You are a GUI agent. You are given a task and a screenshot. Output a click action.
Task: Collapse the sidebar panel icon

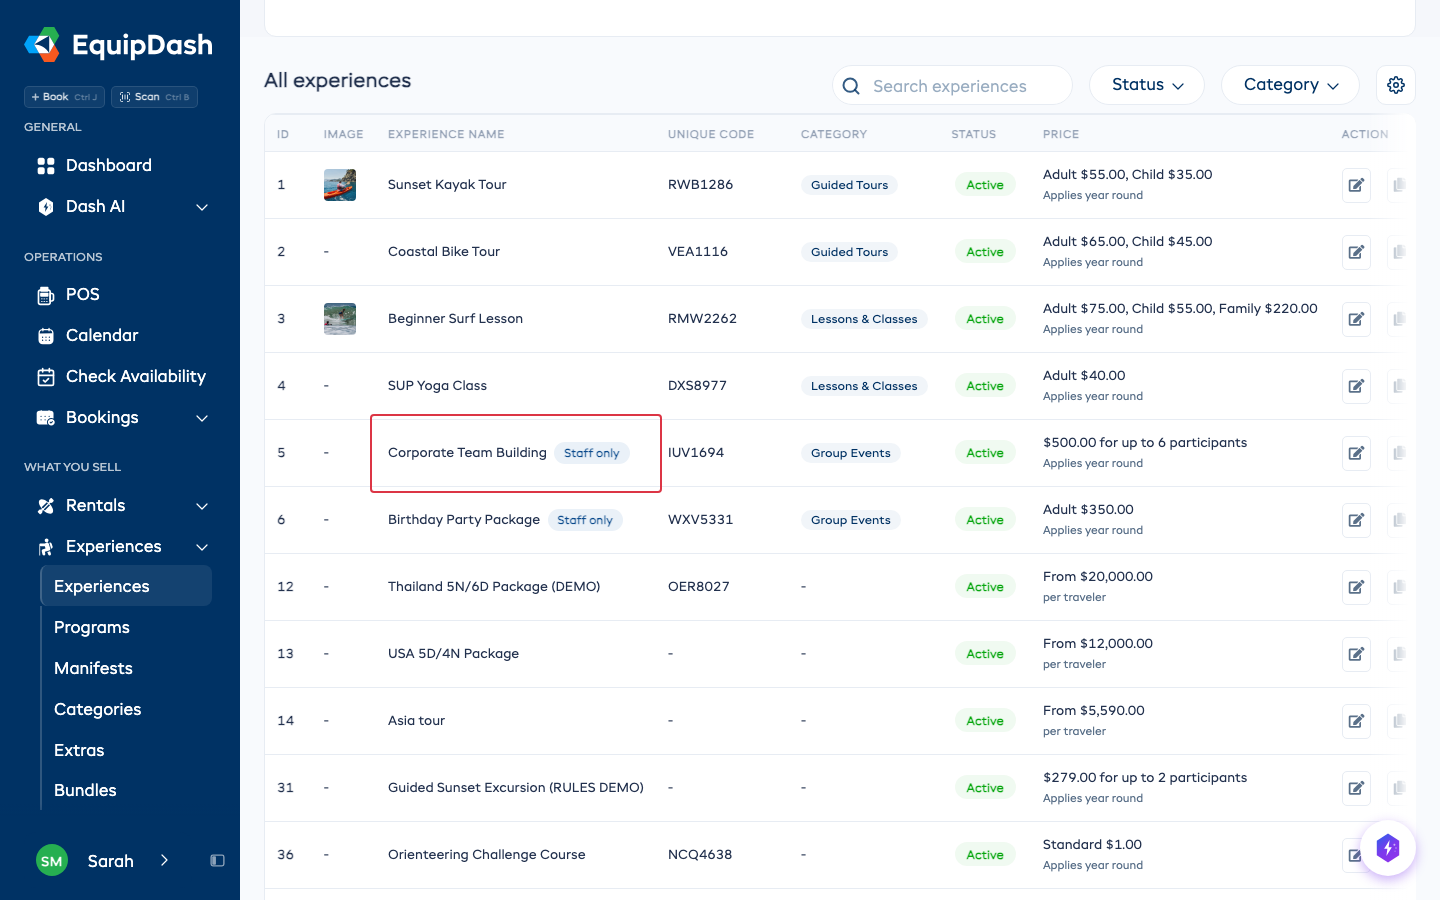[x=217, y=861]
